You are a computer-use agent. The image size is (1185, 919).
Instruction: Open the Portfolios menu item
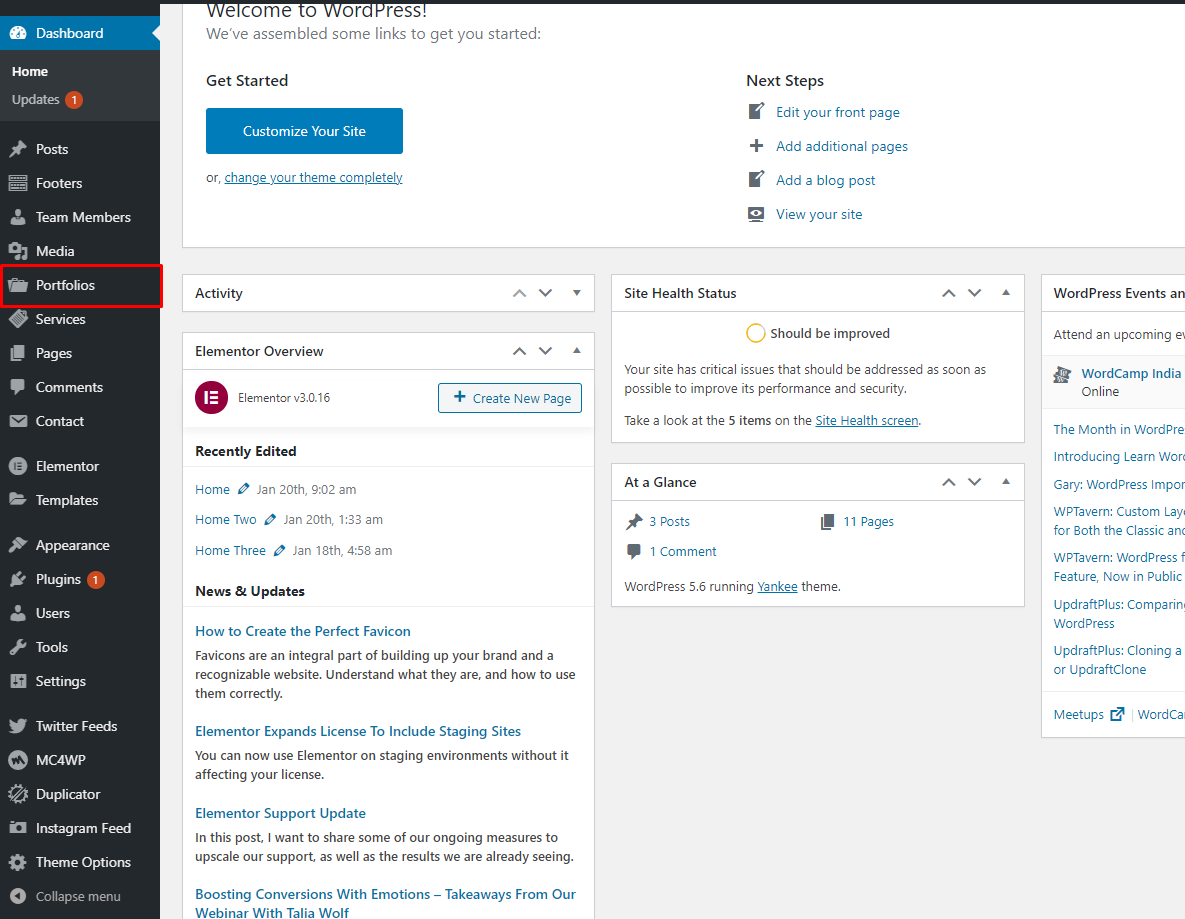point(66,285)
